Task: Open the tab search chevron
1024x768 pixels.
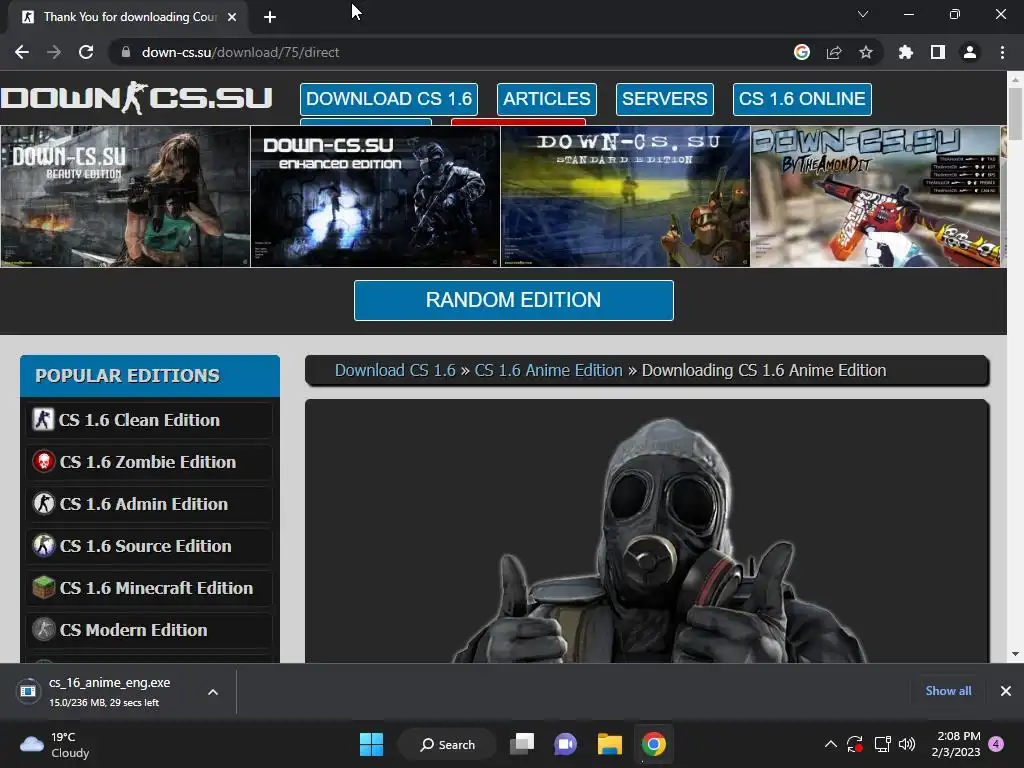Action: pyautogui.click(x=863, y=14)
